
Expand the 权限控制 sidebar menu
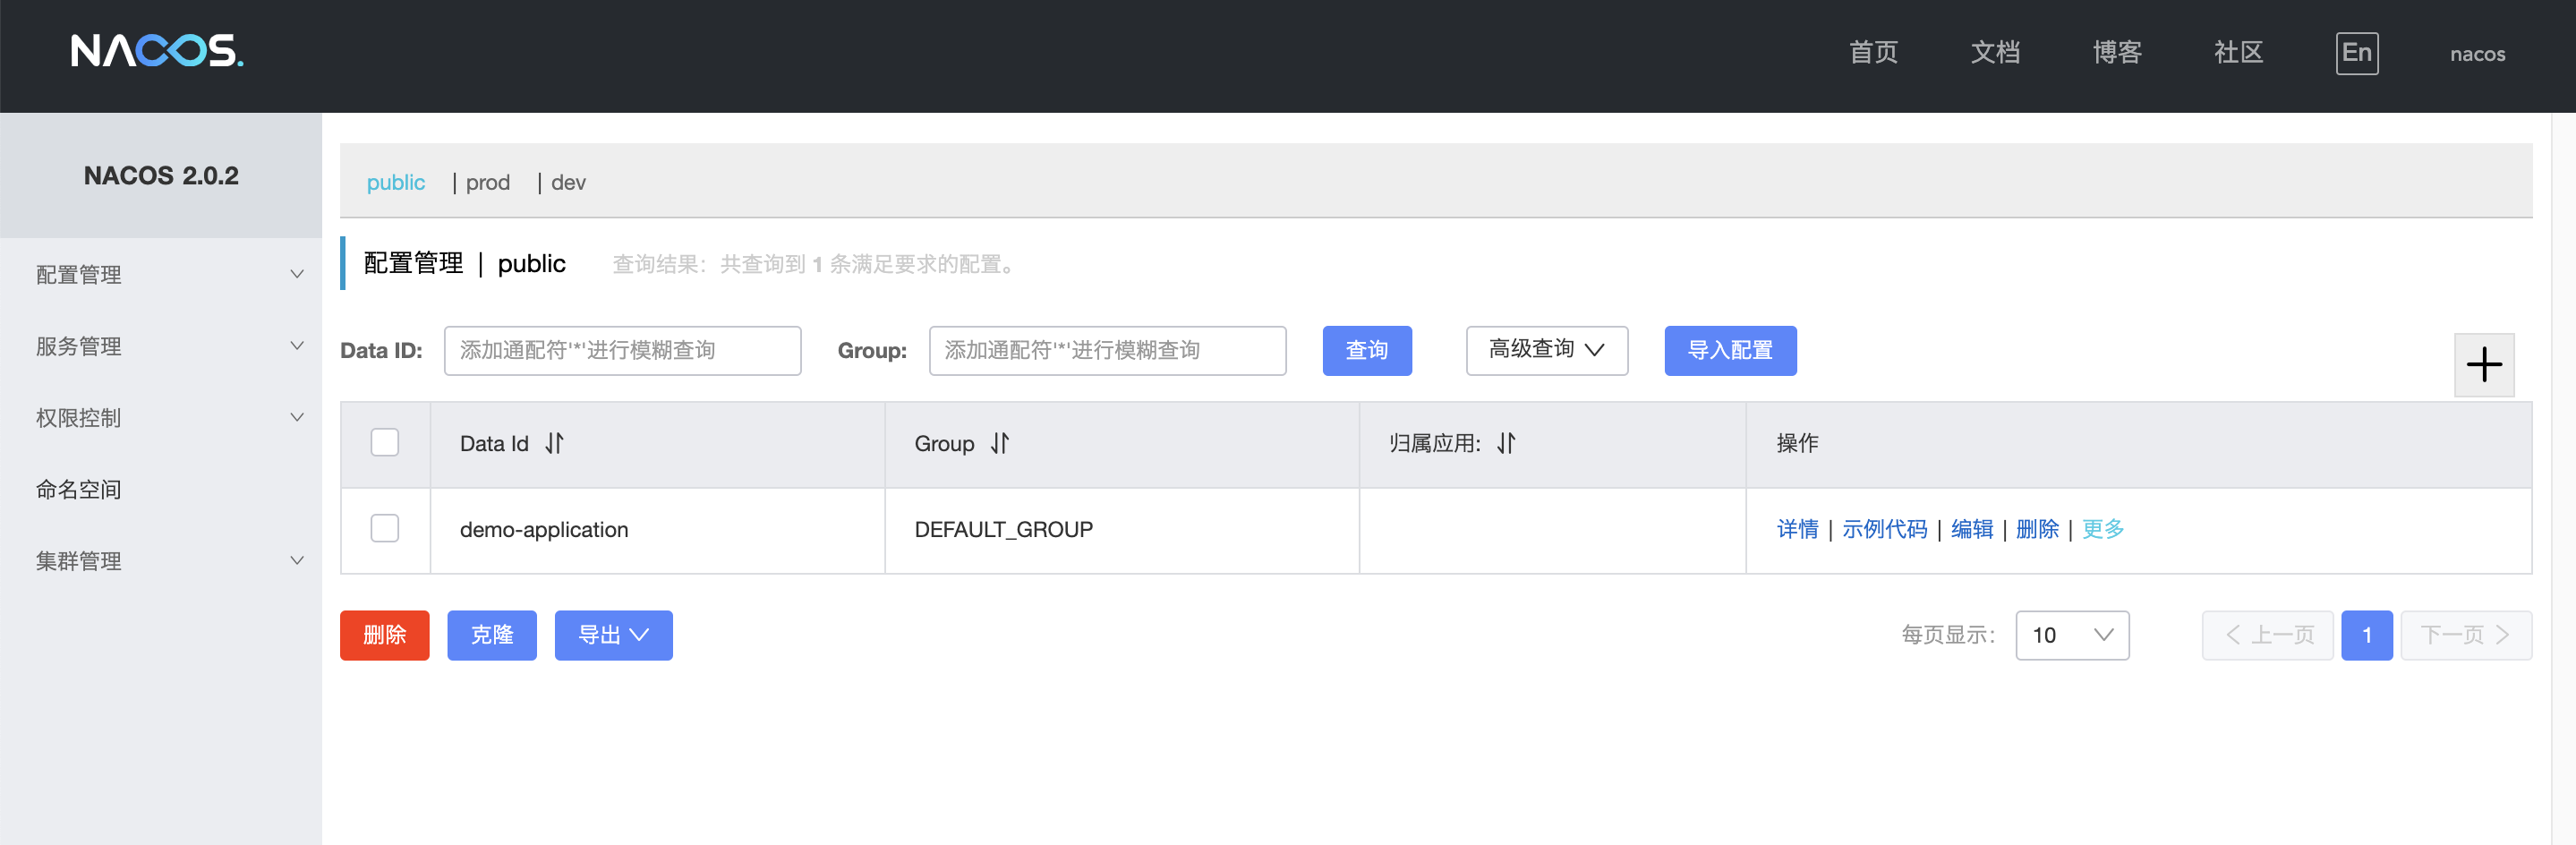point(161,418)
